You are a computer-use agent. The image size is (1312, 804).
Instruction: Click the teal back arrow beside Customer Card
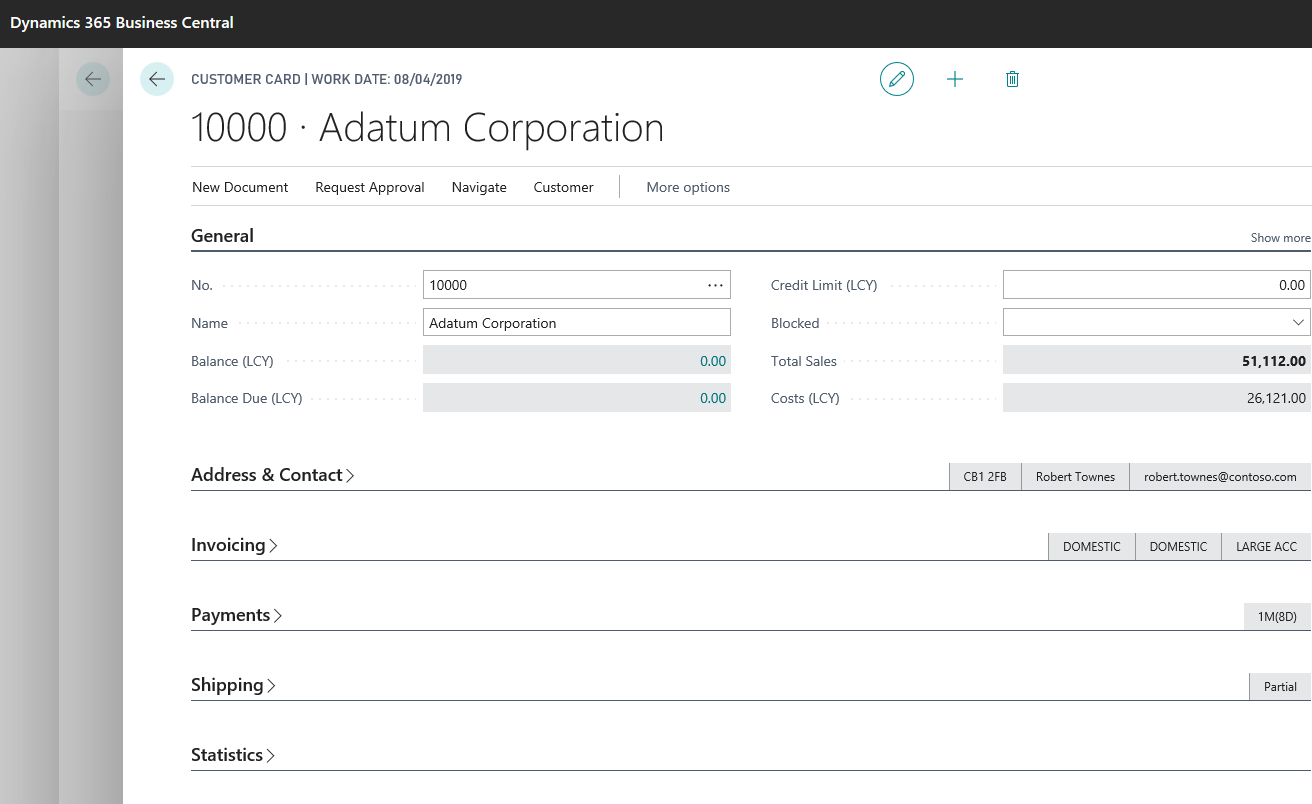(x=157, y=79)
